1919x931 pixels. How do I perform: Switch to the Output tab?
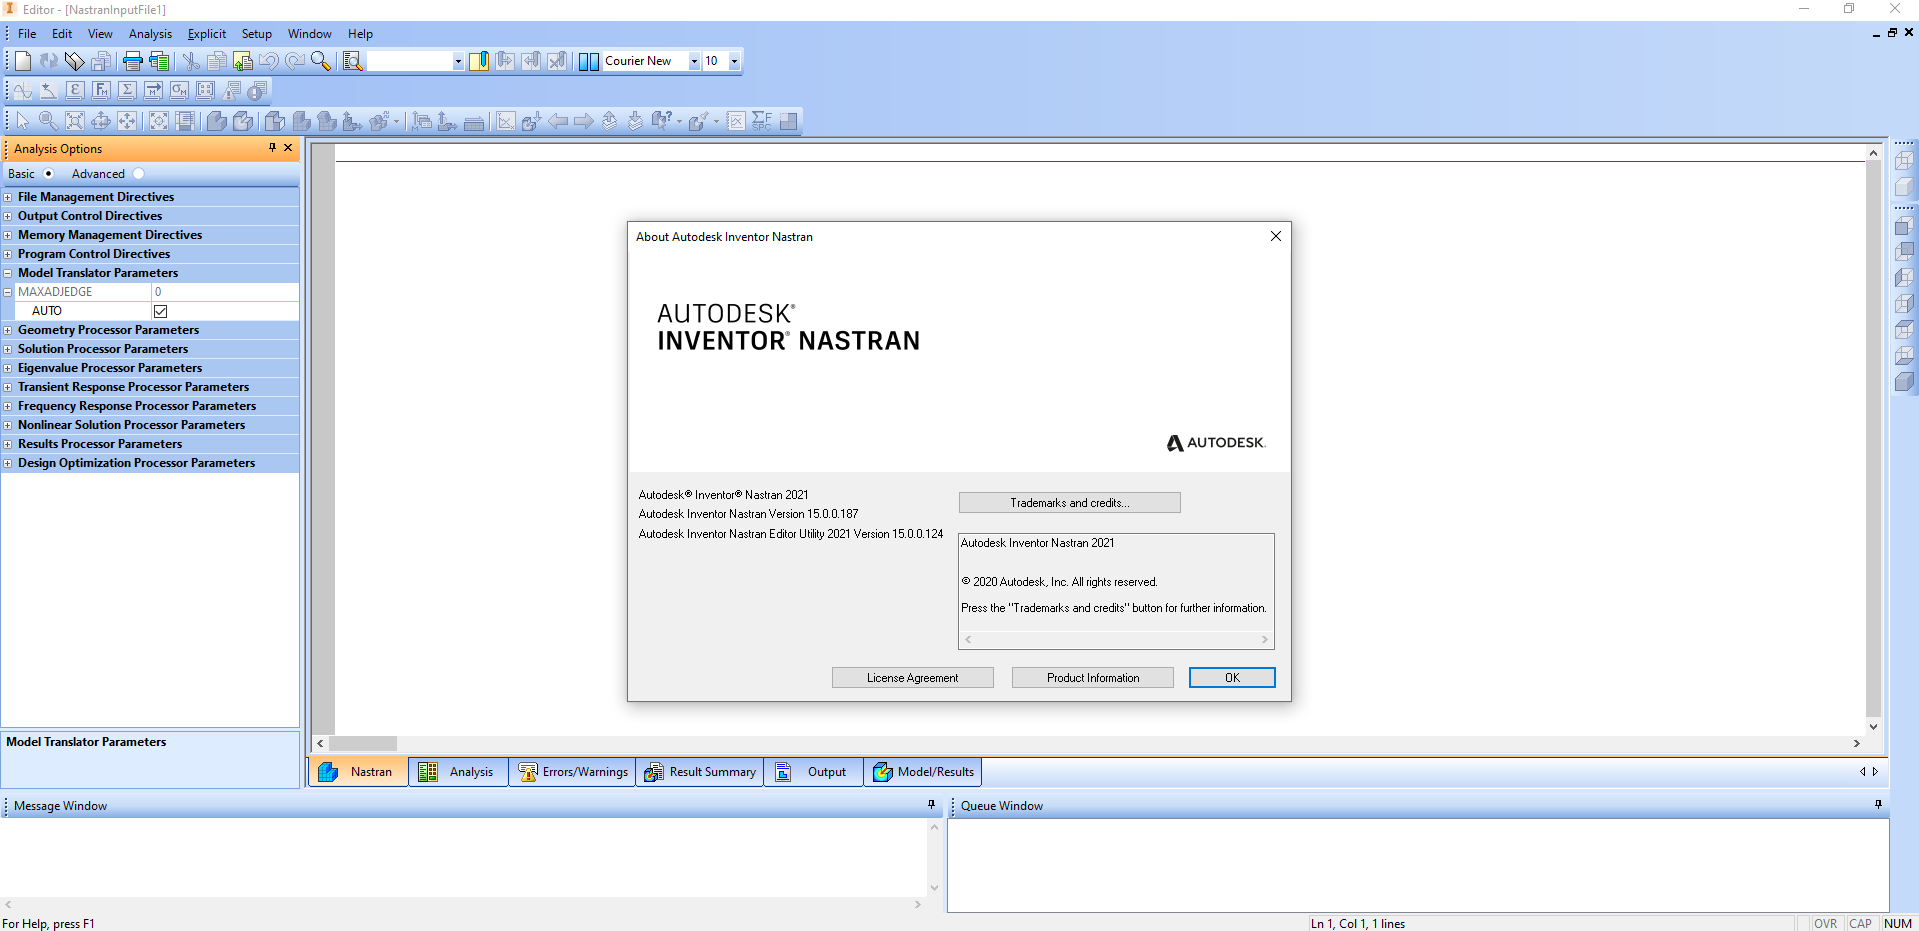[x=814, y=772]
